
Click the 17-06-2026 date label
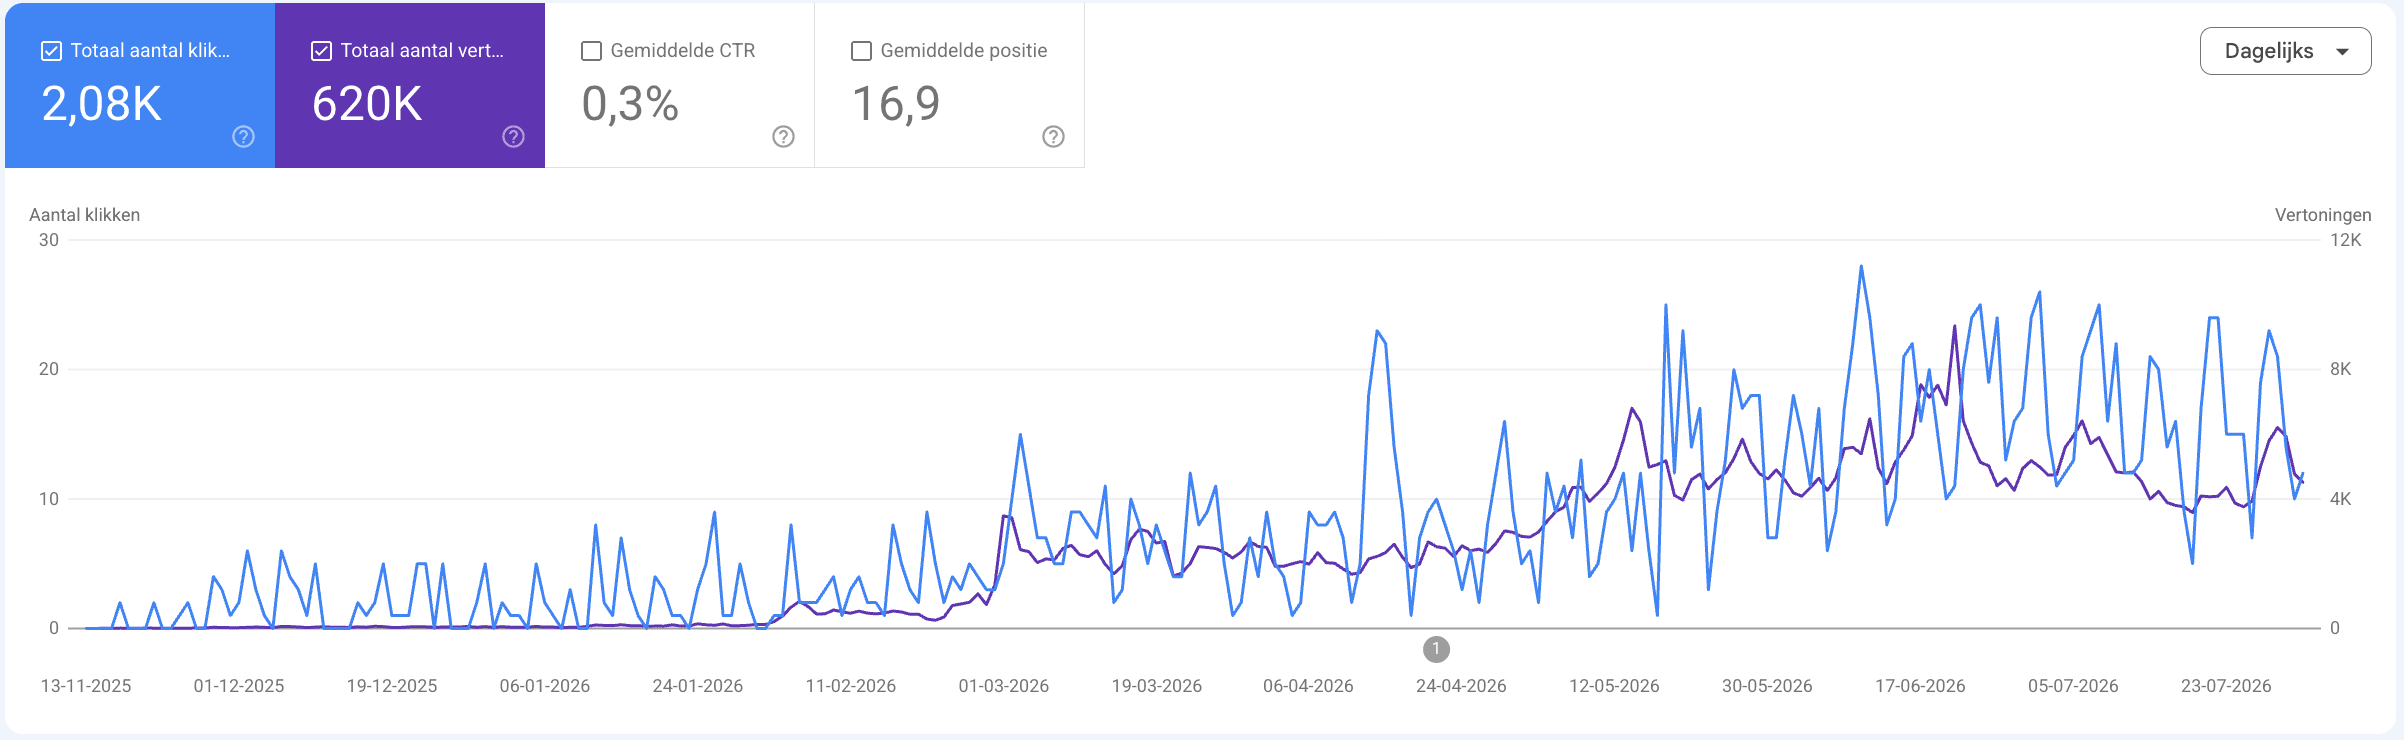(x=1920, y=686)
